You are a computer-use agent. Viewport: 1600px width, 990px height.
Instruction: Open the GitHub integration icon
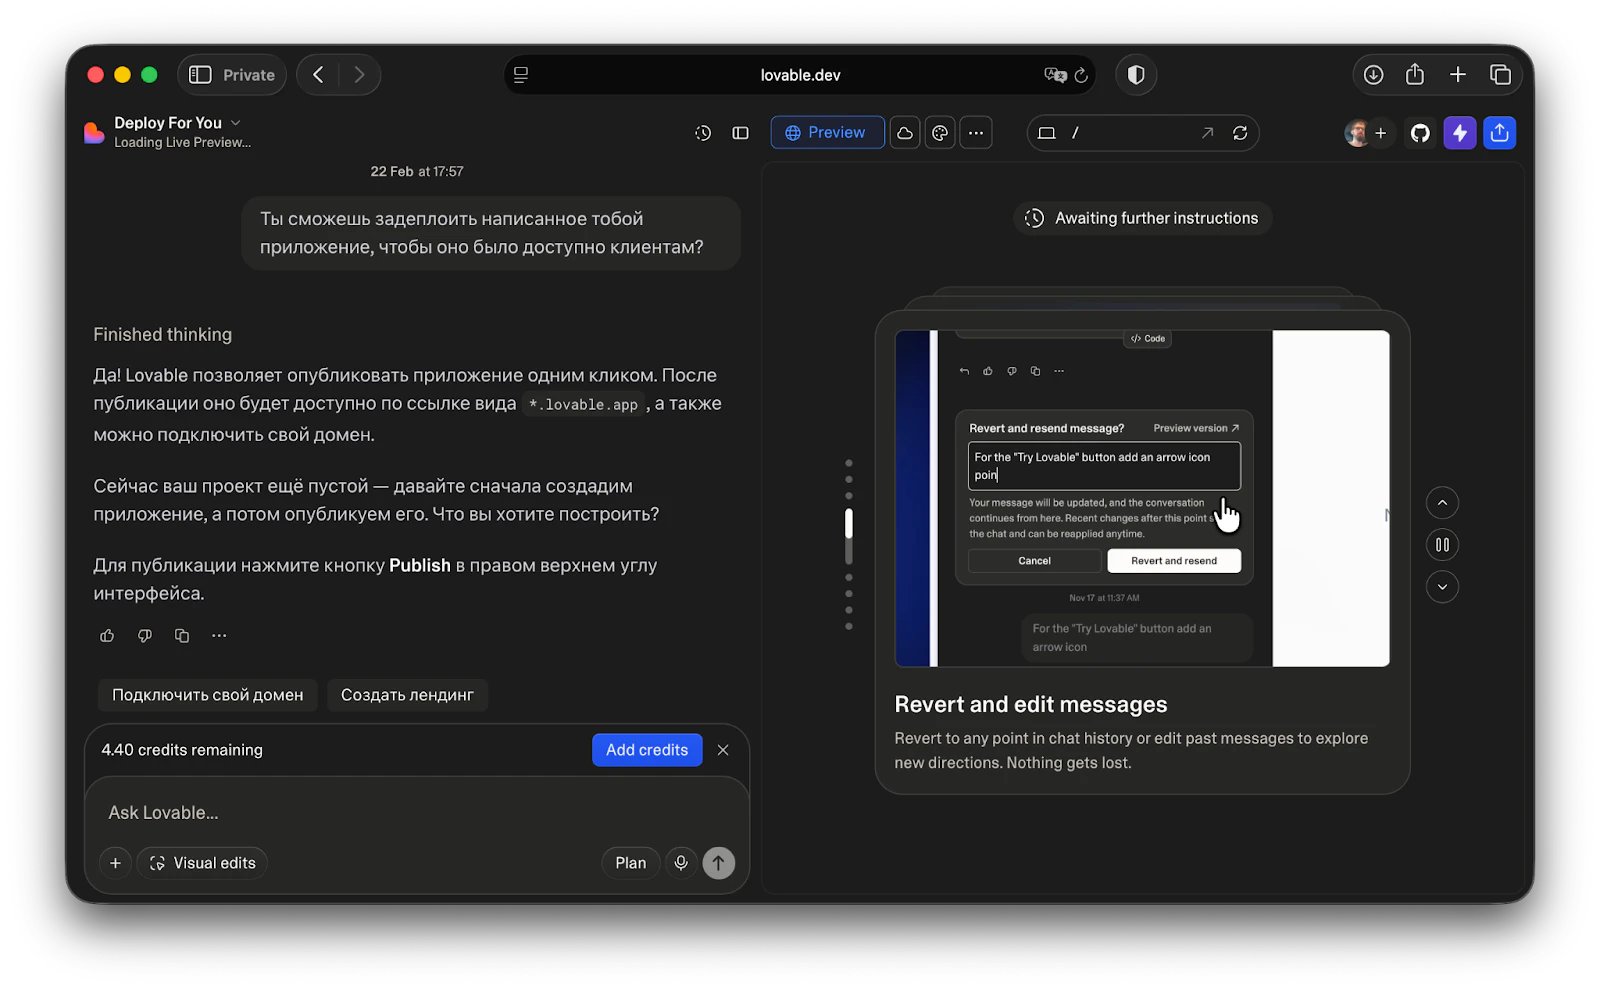(x=1420, y=133)
